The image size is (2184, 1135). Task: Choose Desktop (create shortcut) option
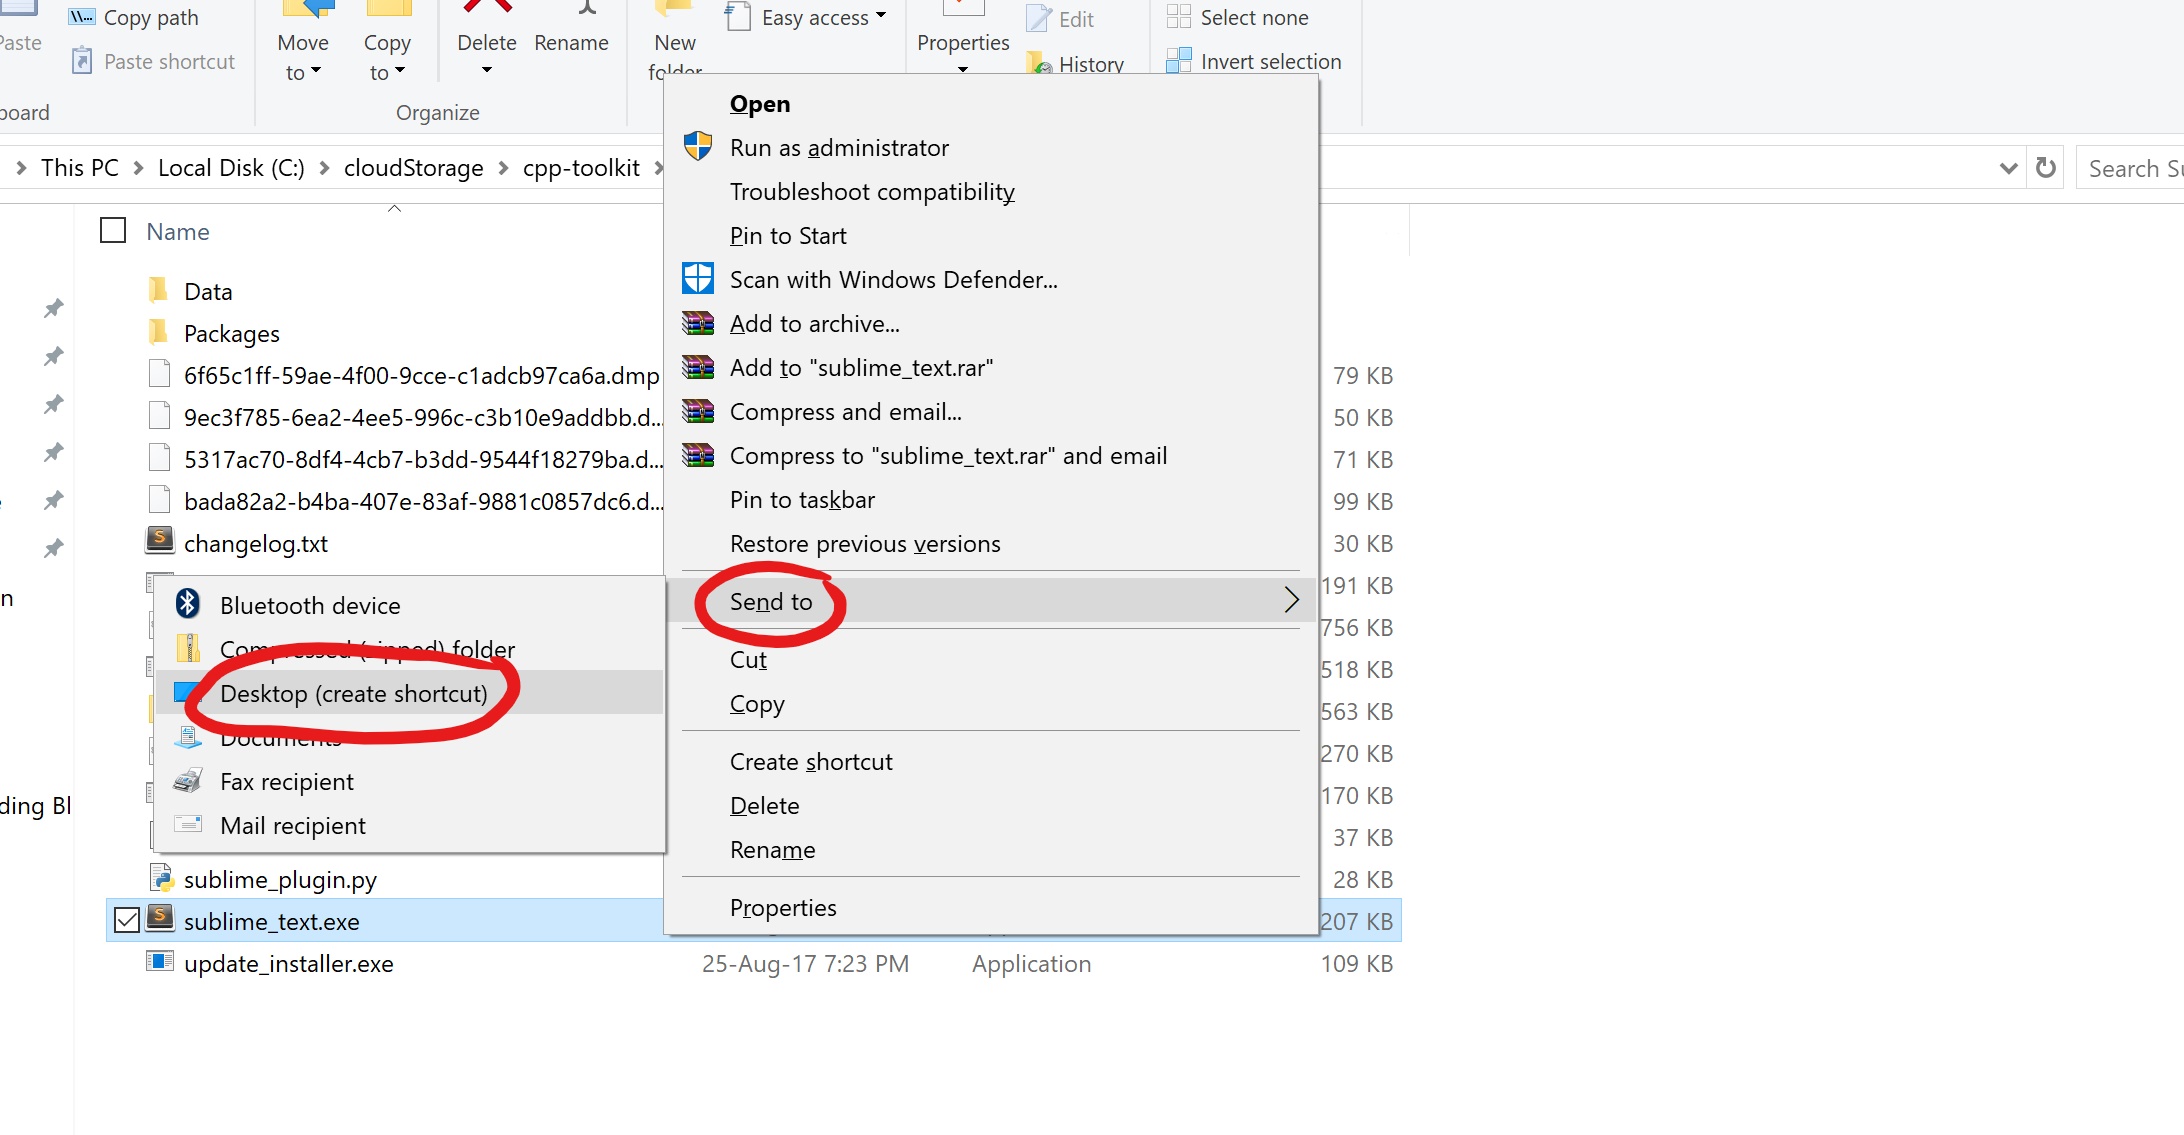click(354, 693)
